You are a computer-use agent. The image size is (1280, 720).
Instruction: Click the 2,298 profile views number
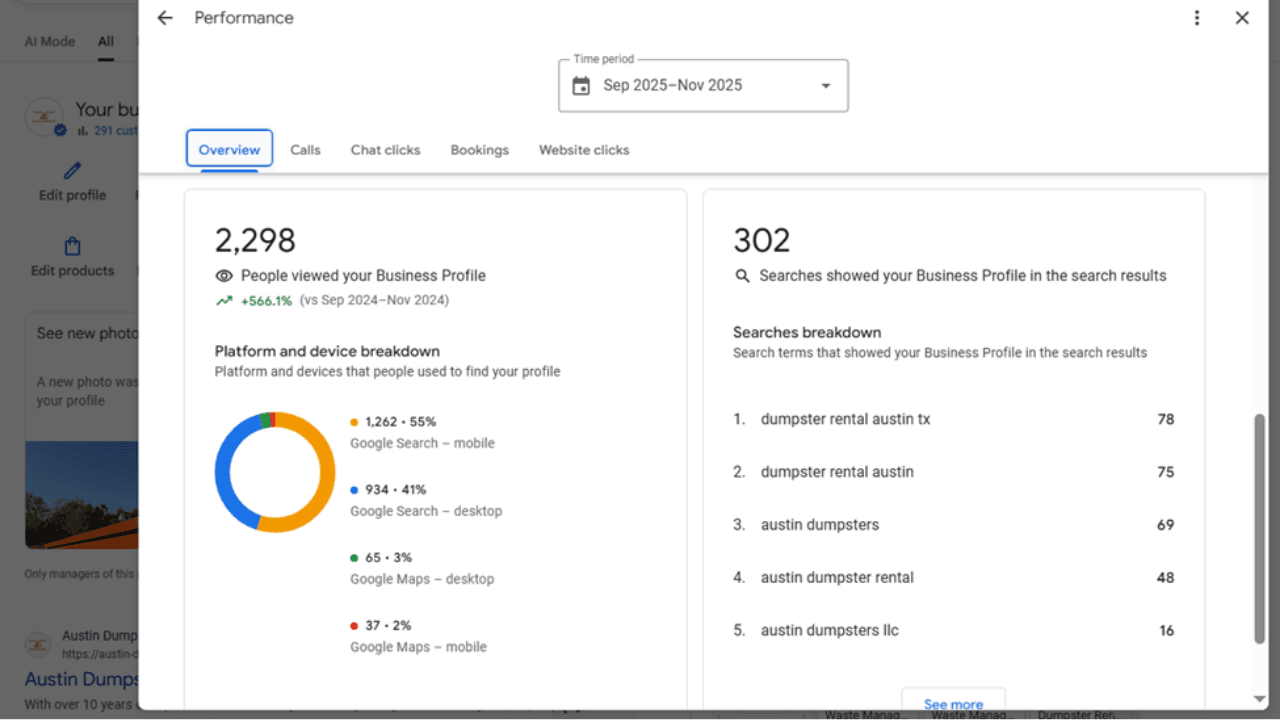click(255, 240)
